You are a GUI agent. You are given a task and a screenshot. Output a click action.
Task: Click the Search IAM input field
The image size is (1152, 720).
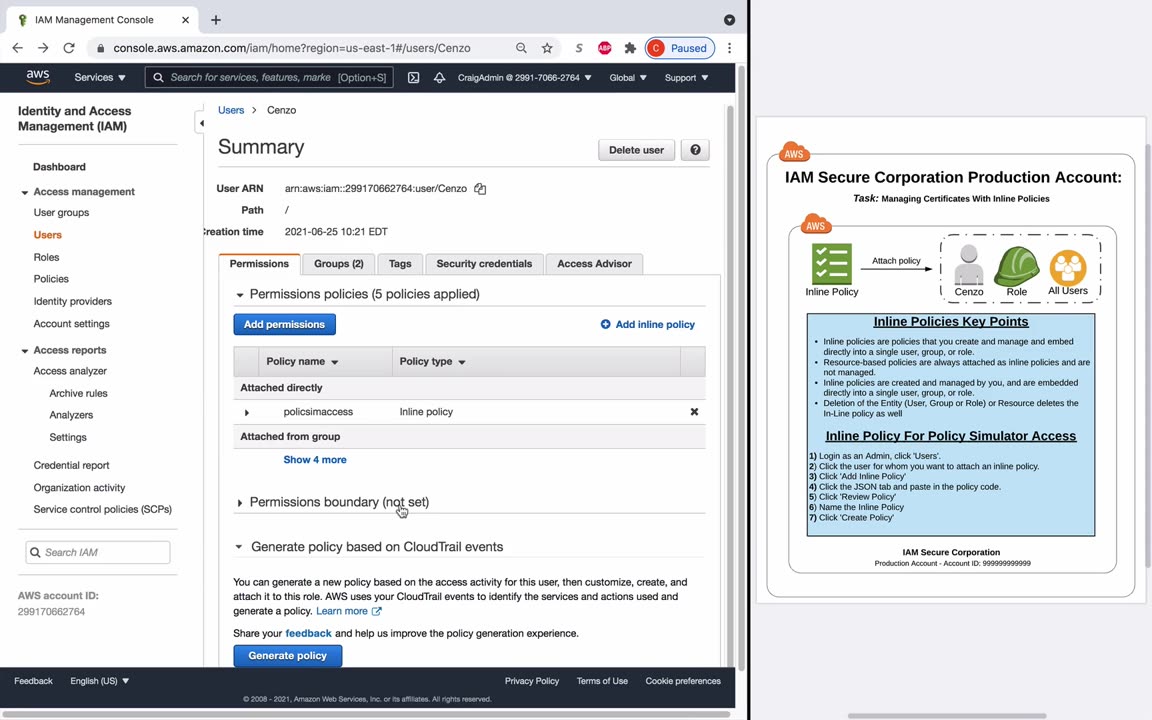click(x=98, y=552)
